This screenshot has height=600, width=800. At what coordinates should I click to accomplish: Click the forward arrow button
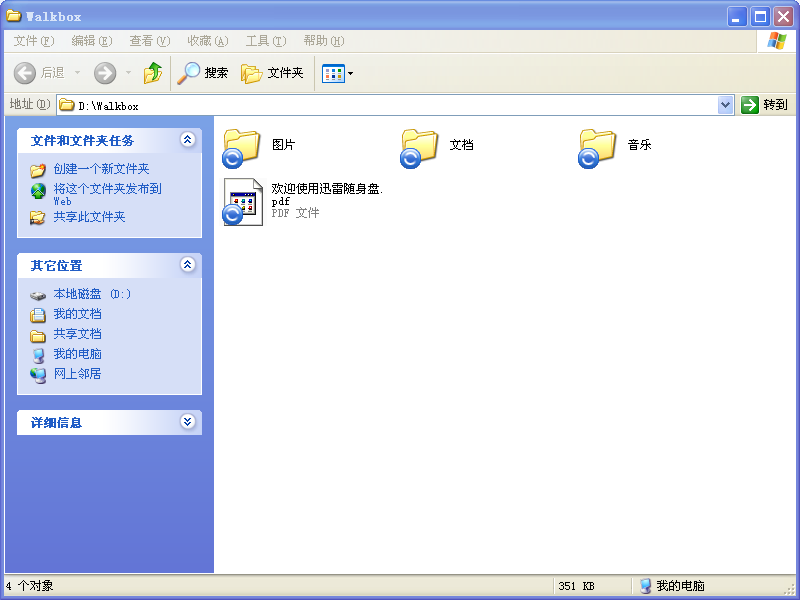click(x=105, y=73)
